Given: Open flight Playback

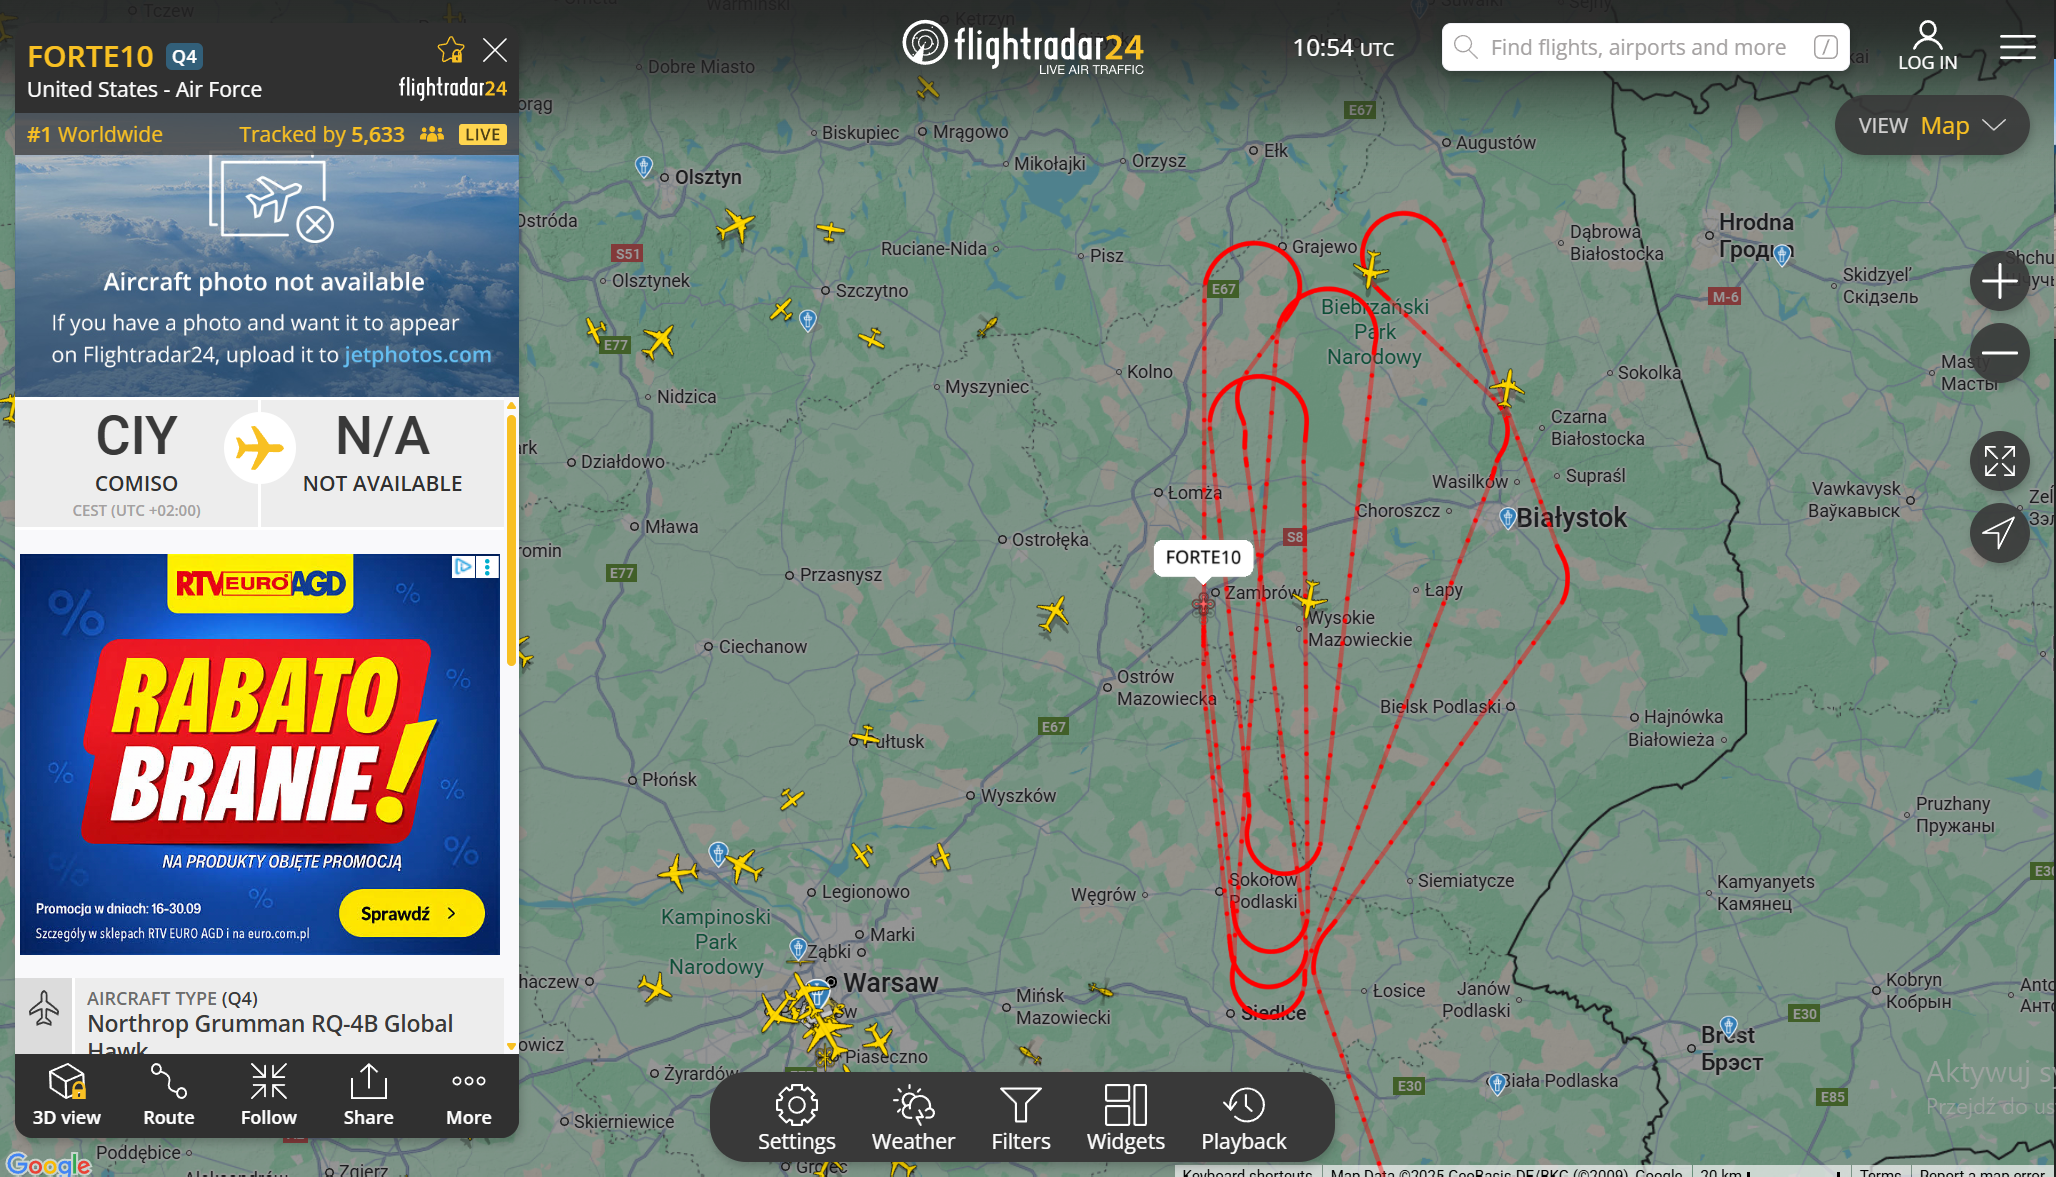Looking at the screenshot, I should pos(1244,1118).
